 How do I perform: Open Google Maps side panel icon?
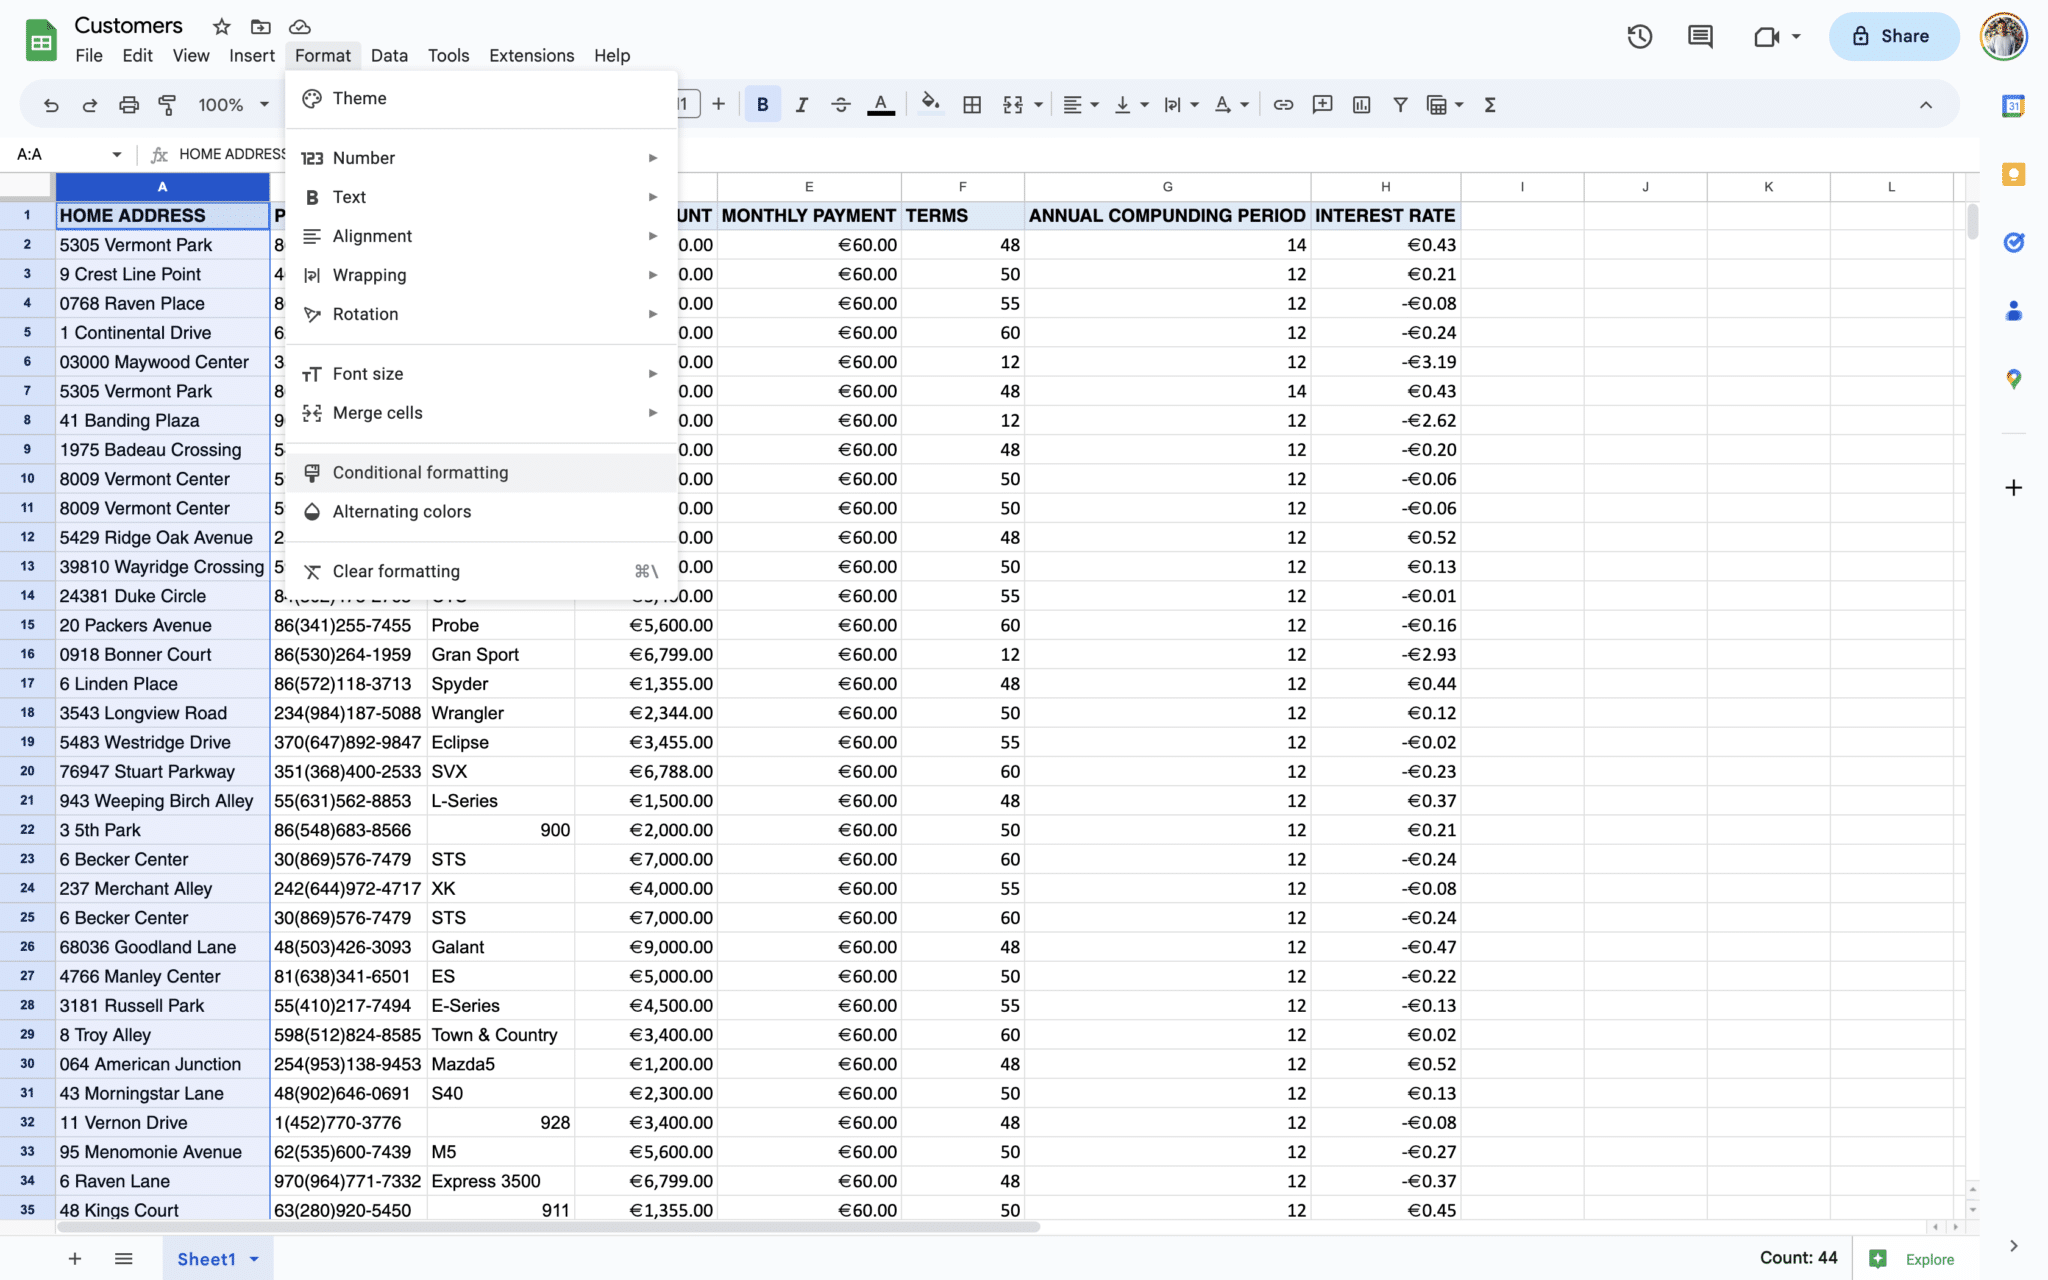tap(2013, 379)
